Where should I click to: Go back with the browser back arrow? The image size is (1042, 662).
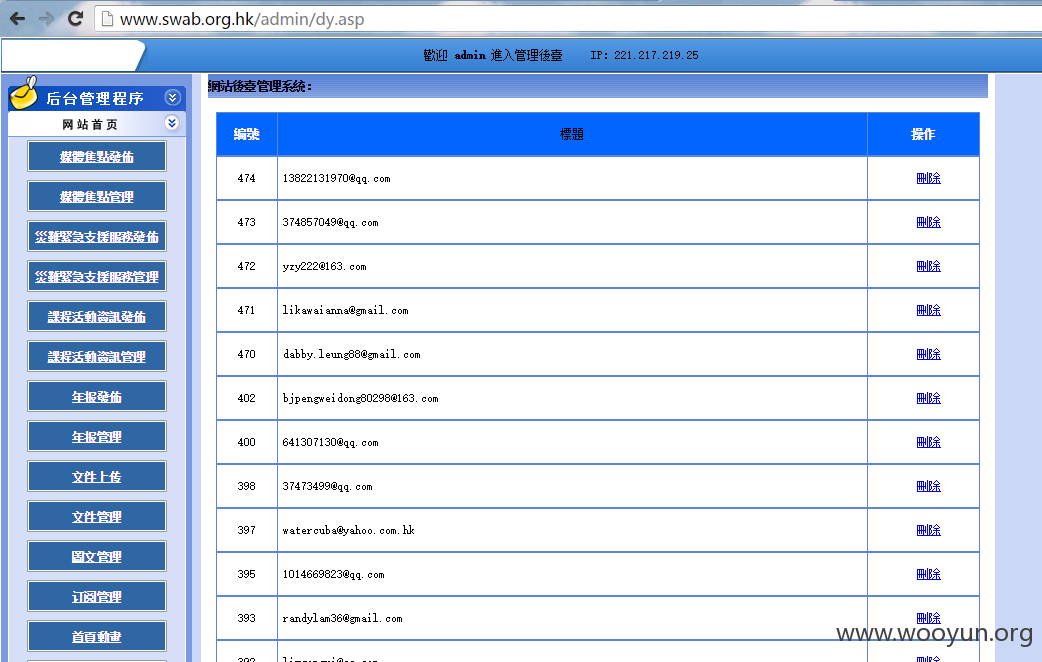pyautogui.click(x=17, y=19)
